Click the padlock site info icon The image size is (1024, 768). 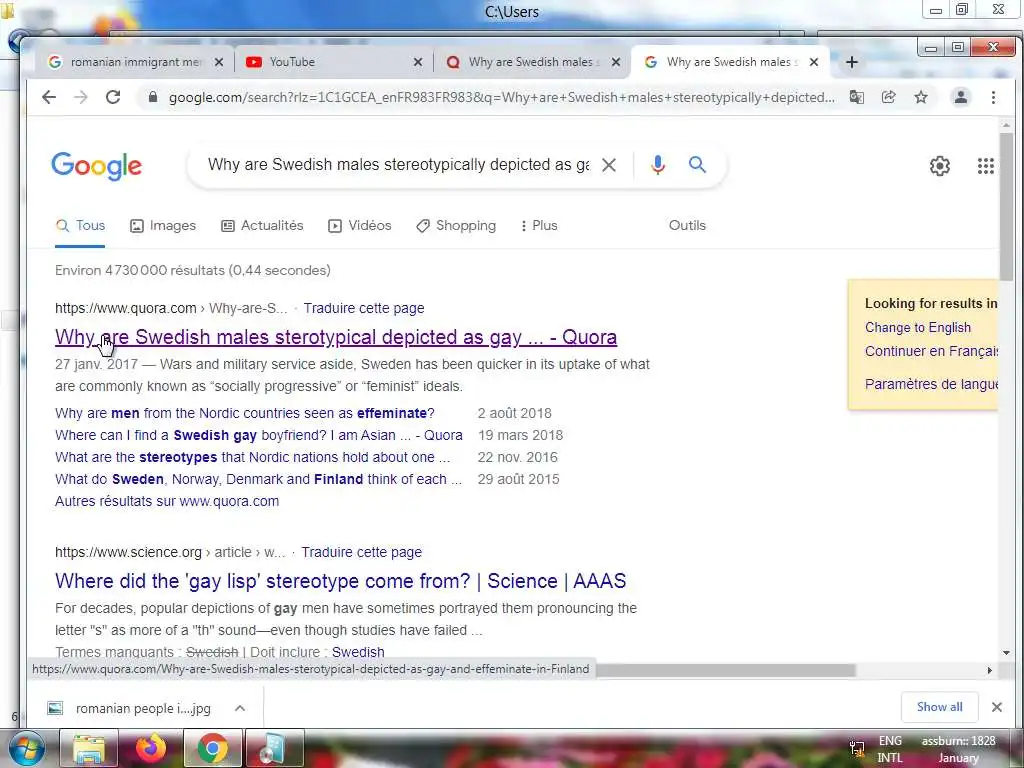(153, 97)
